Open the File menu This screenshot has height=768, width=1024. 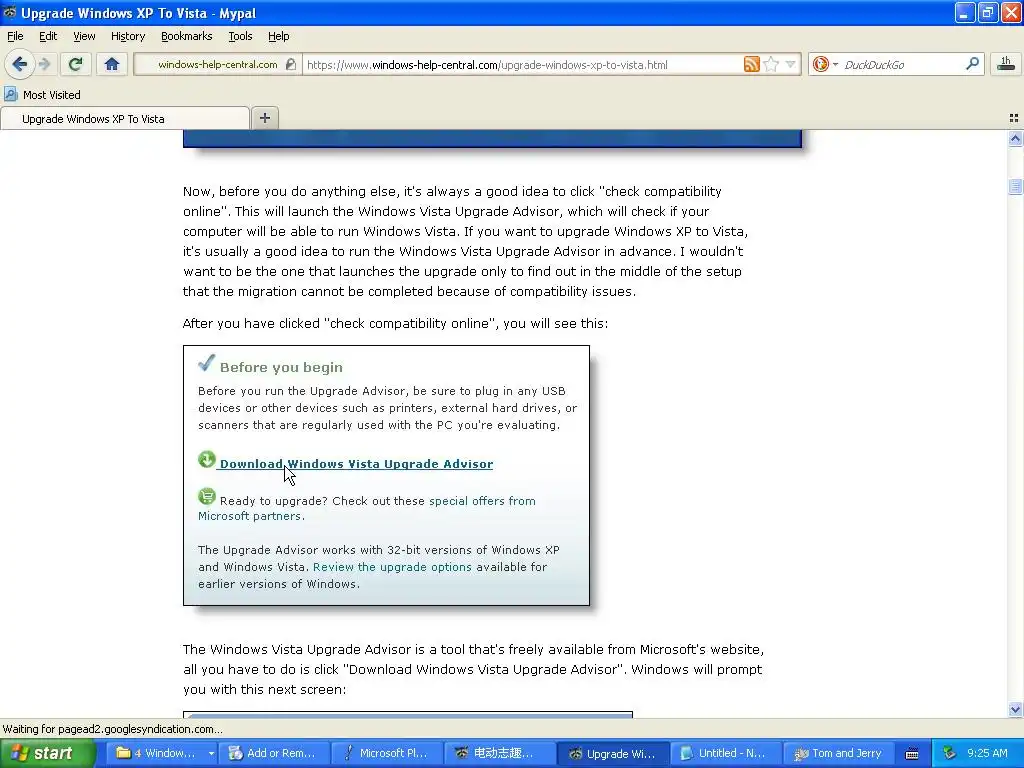(x=15, y=36)
